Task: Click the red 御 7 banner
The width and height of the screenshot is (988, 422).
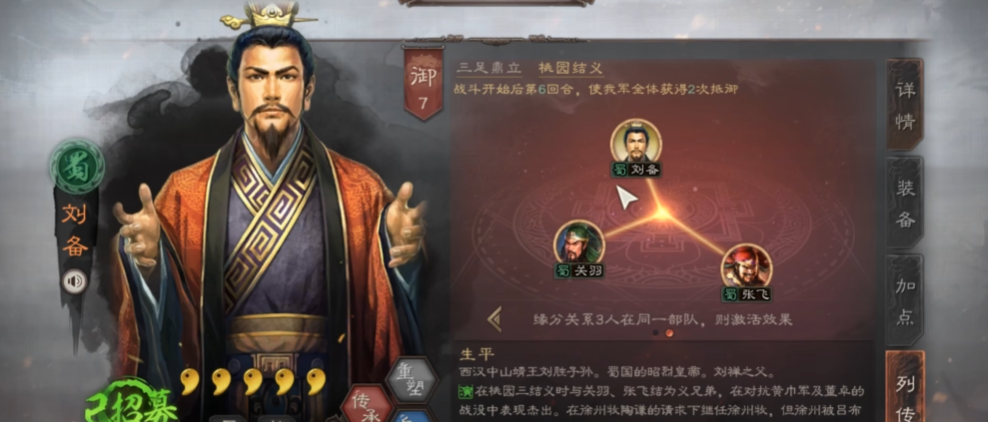Action: pos(423,84)
